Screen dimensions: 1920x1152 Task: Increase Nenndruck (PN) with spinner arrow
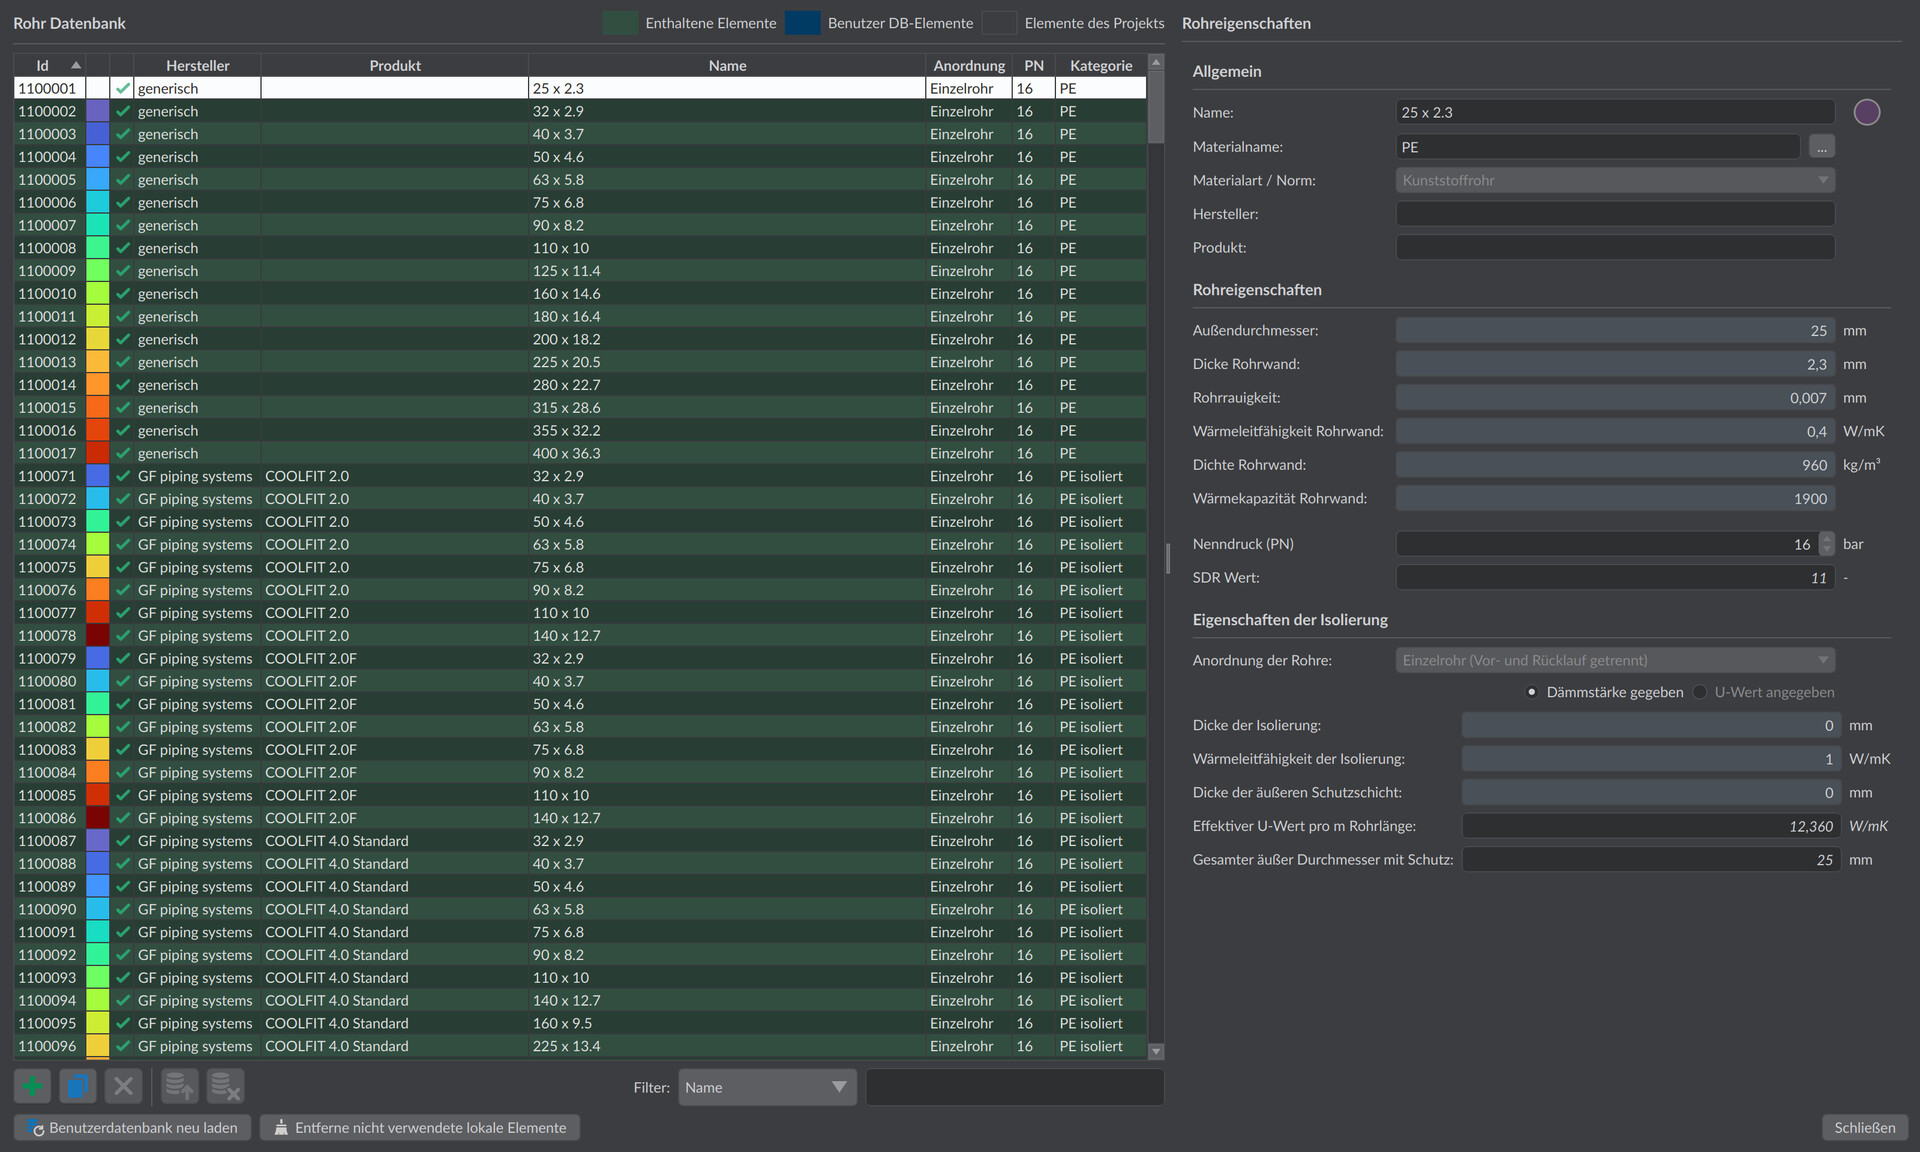pos(1827,538)
